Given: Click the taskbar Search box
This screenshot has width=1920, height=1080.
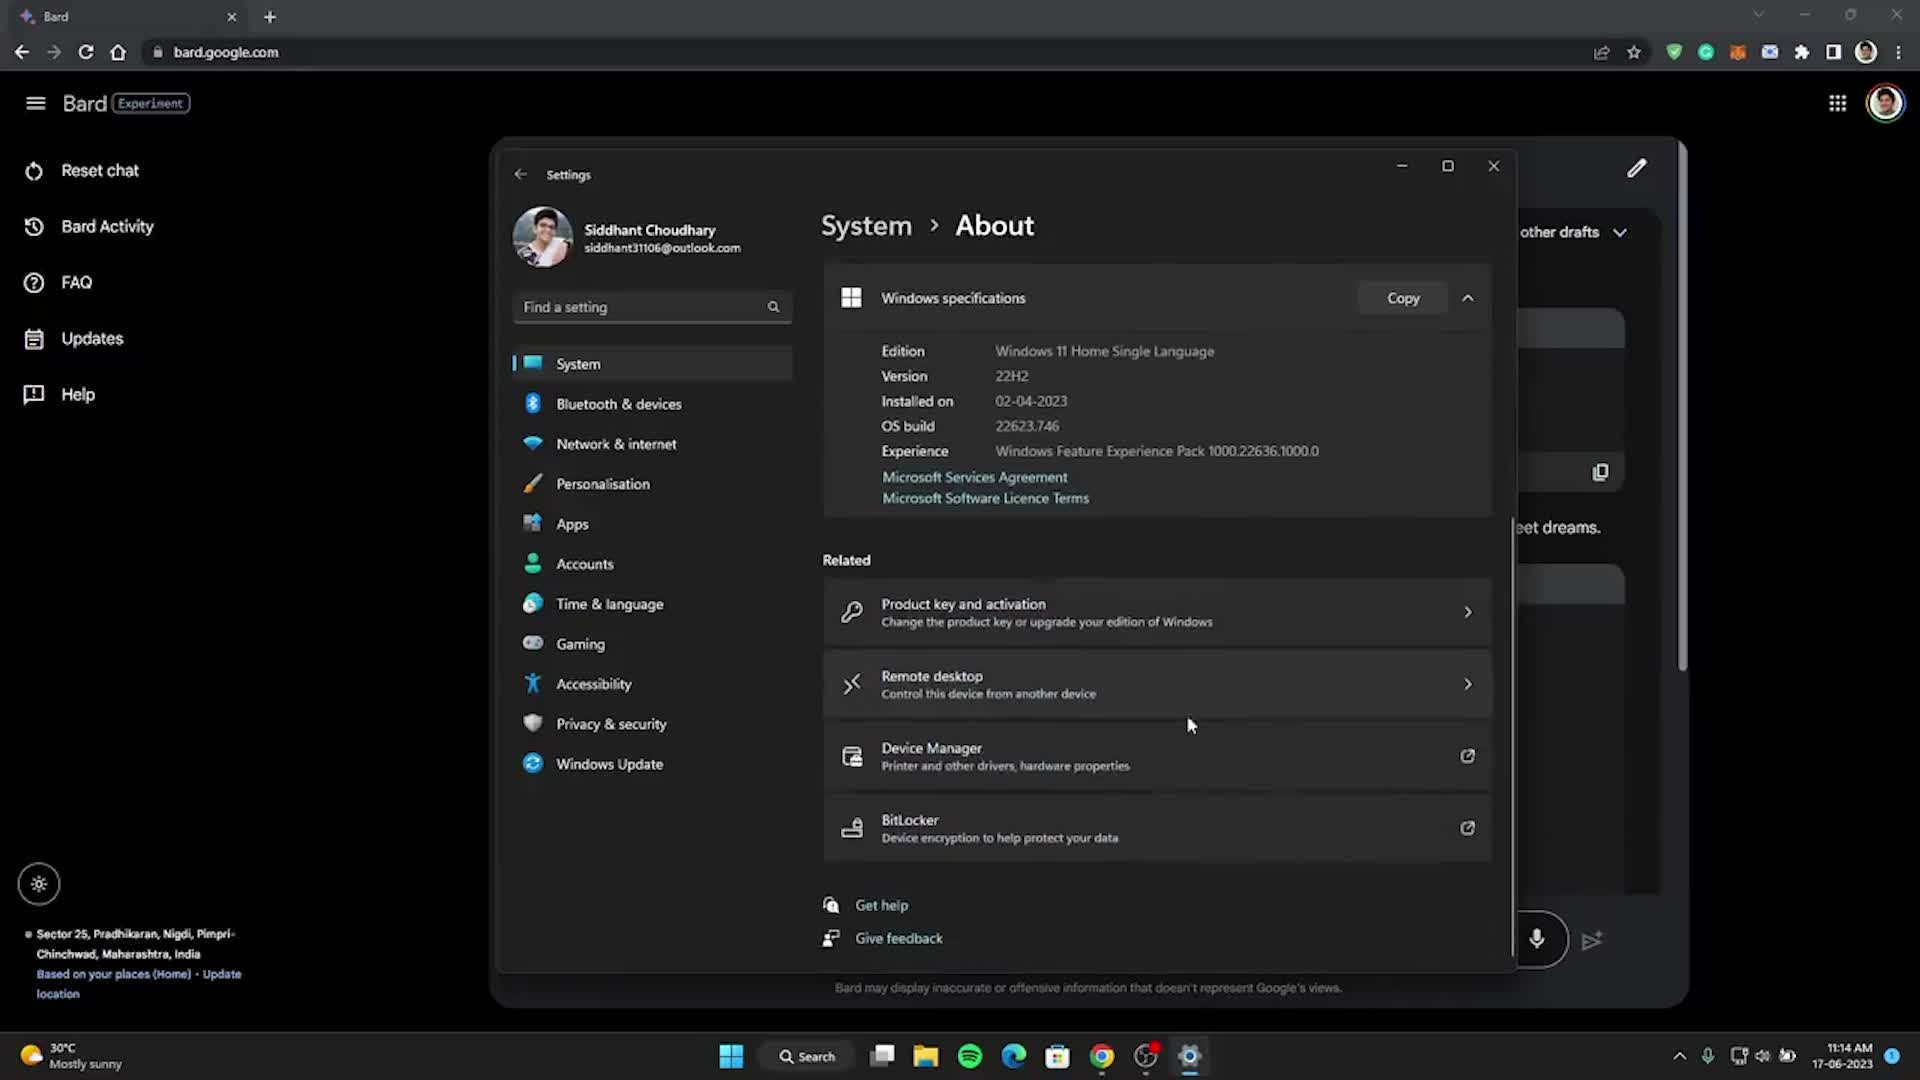Looking at the screenshot, I should (x=807, y=1056).
